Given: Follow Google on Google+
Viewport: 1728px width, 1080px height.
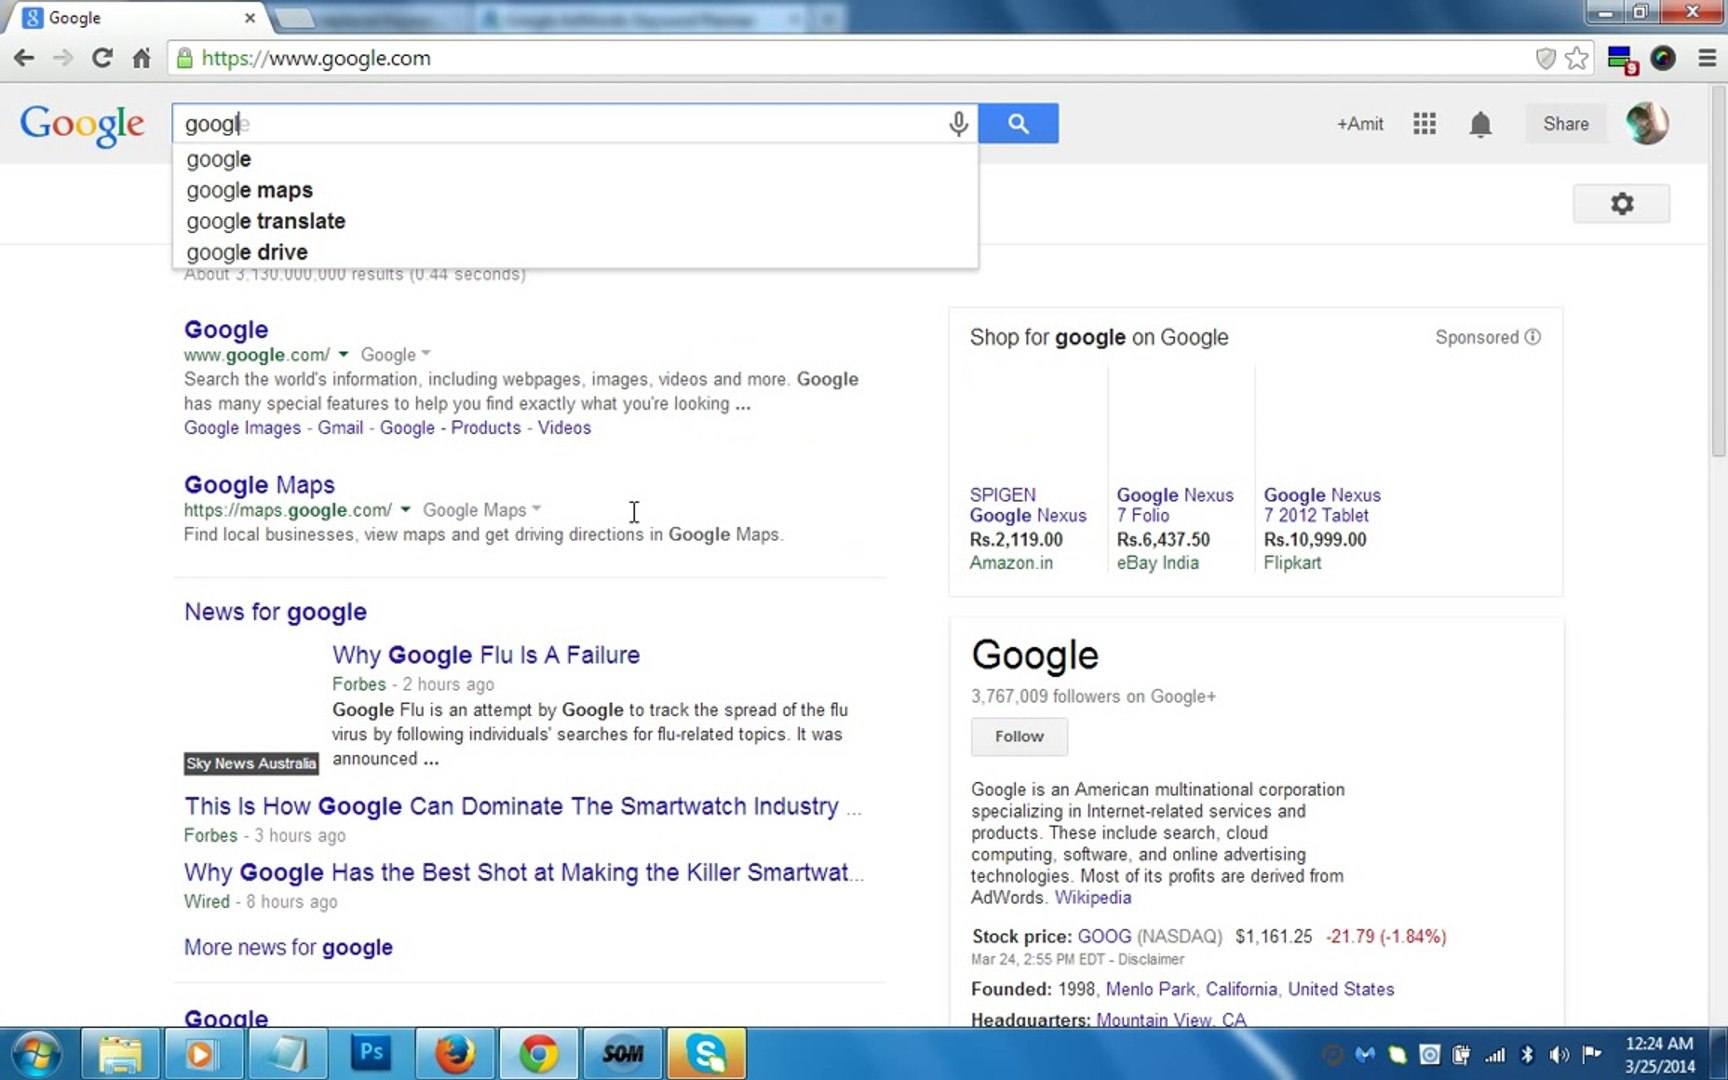Looking at the screenshot, I should [x=1019, y=737].
